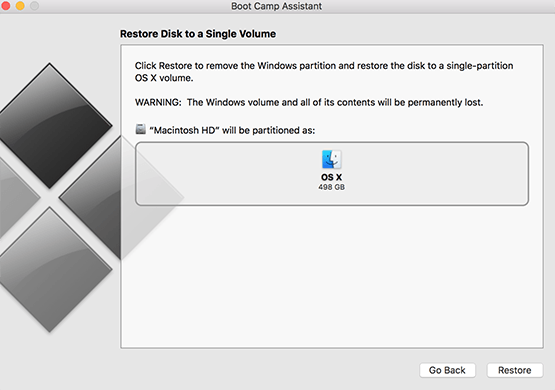This screenshot has width=555, height=390.
Task: Click the "Restore Disk to a Single Volume" heading
Action: point(198,34)
